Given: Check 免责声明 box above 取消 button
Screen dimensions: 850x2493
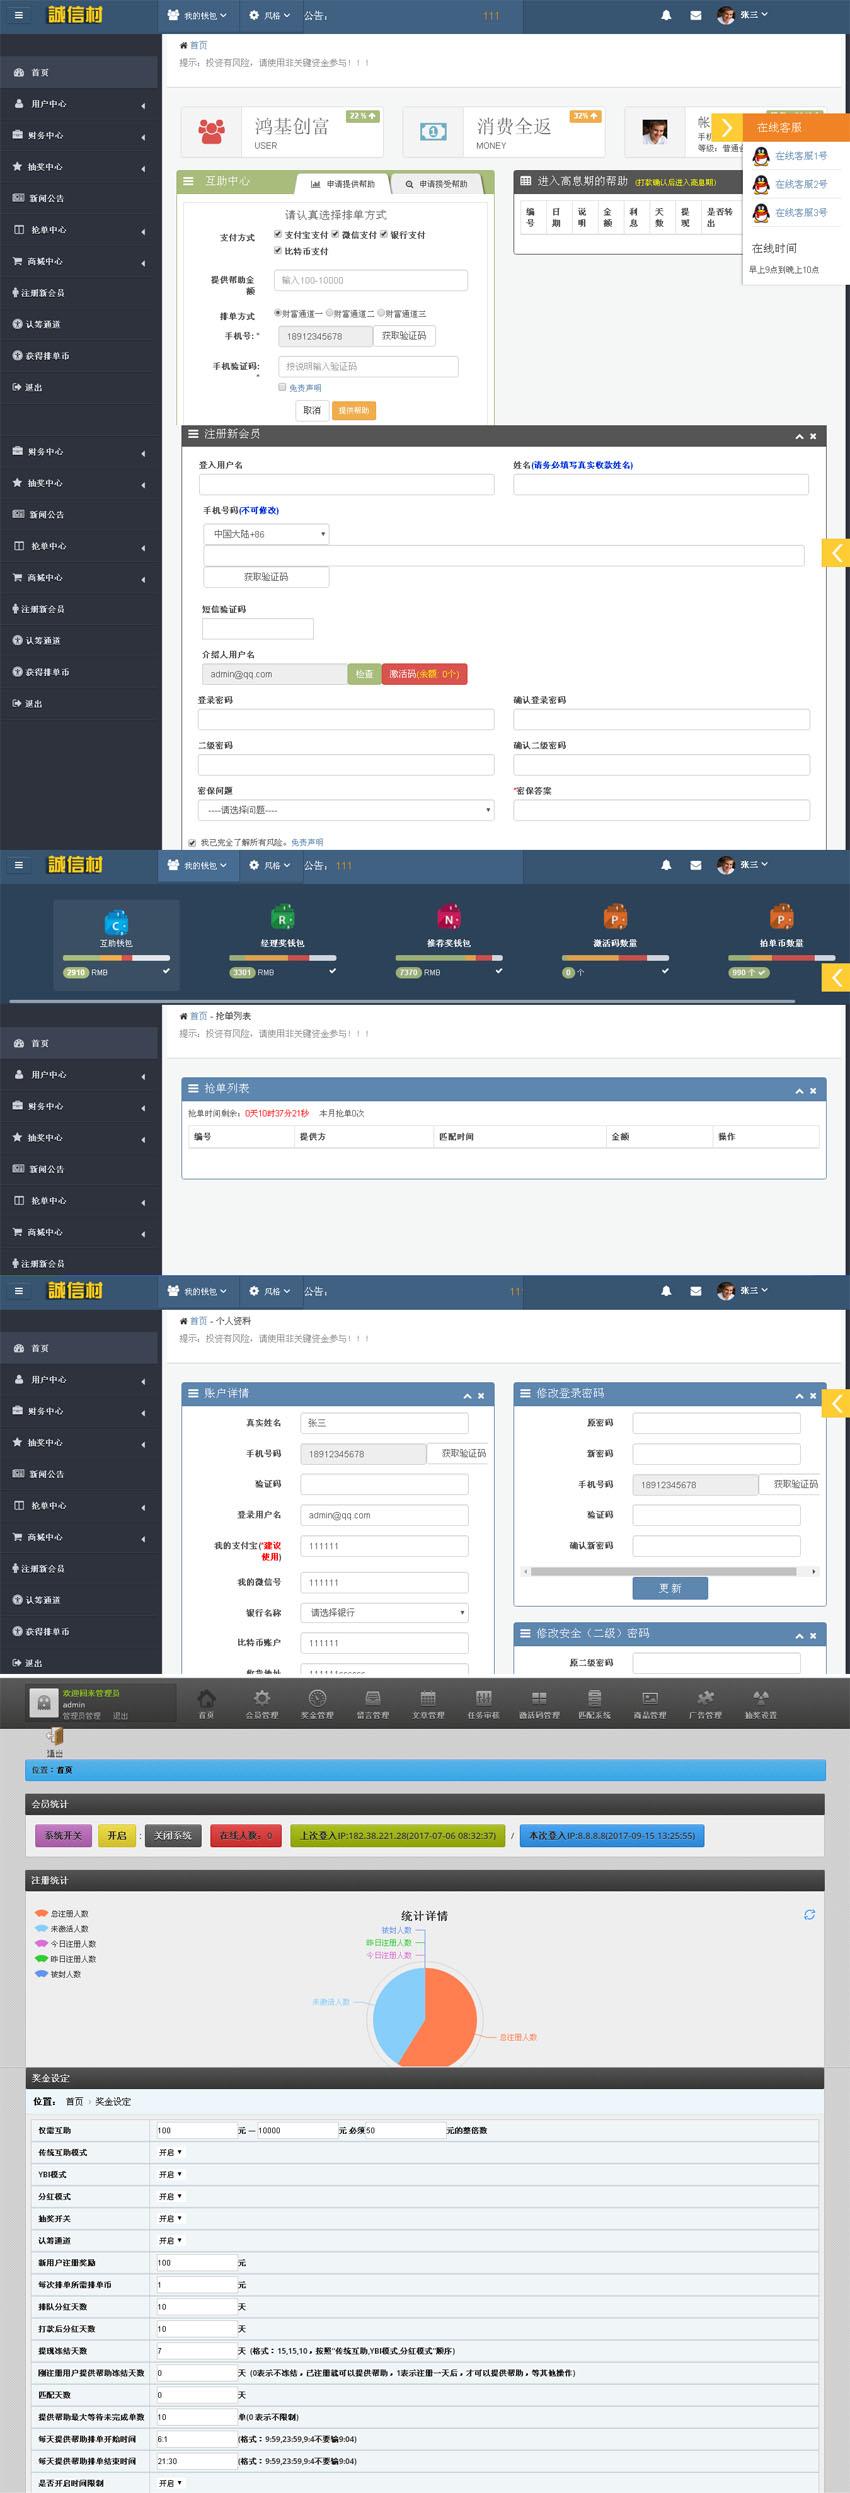Looking at the screenshot, I should [x=282, y=387].
